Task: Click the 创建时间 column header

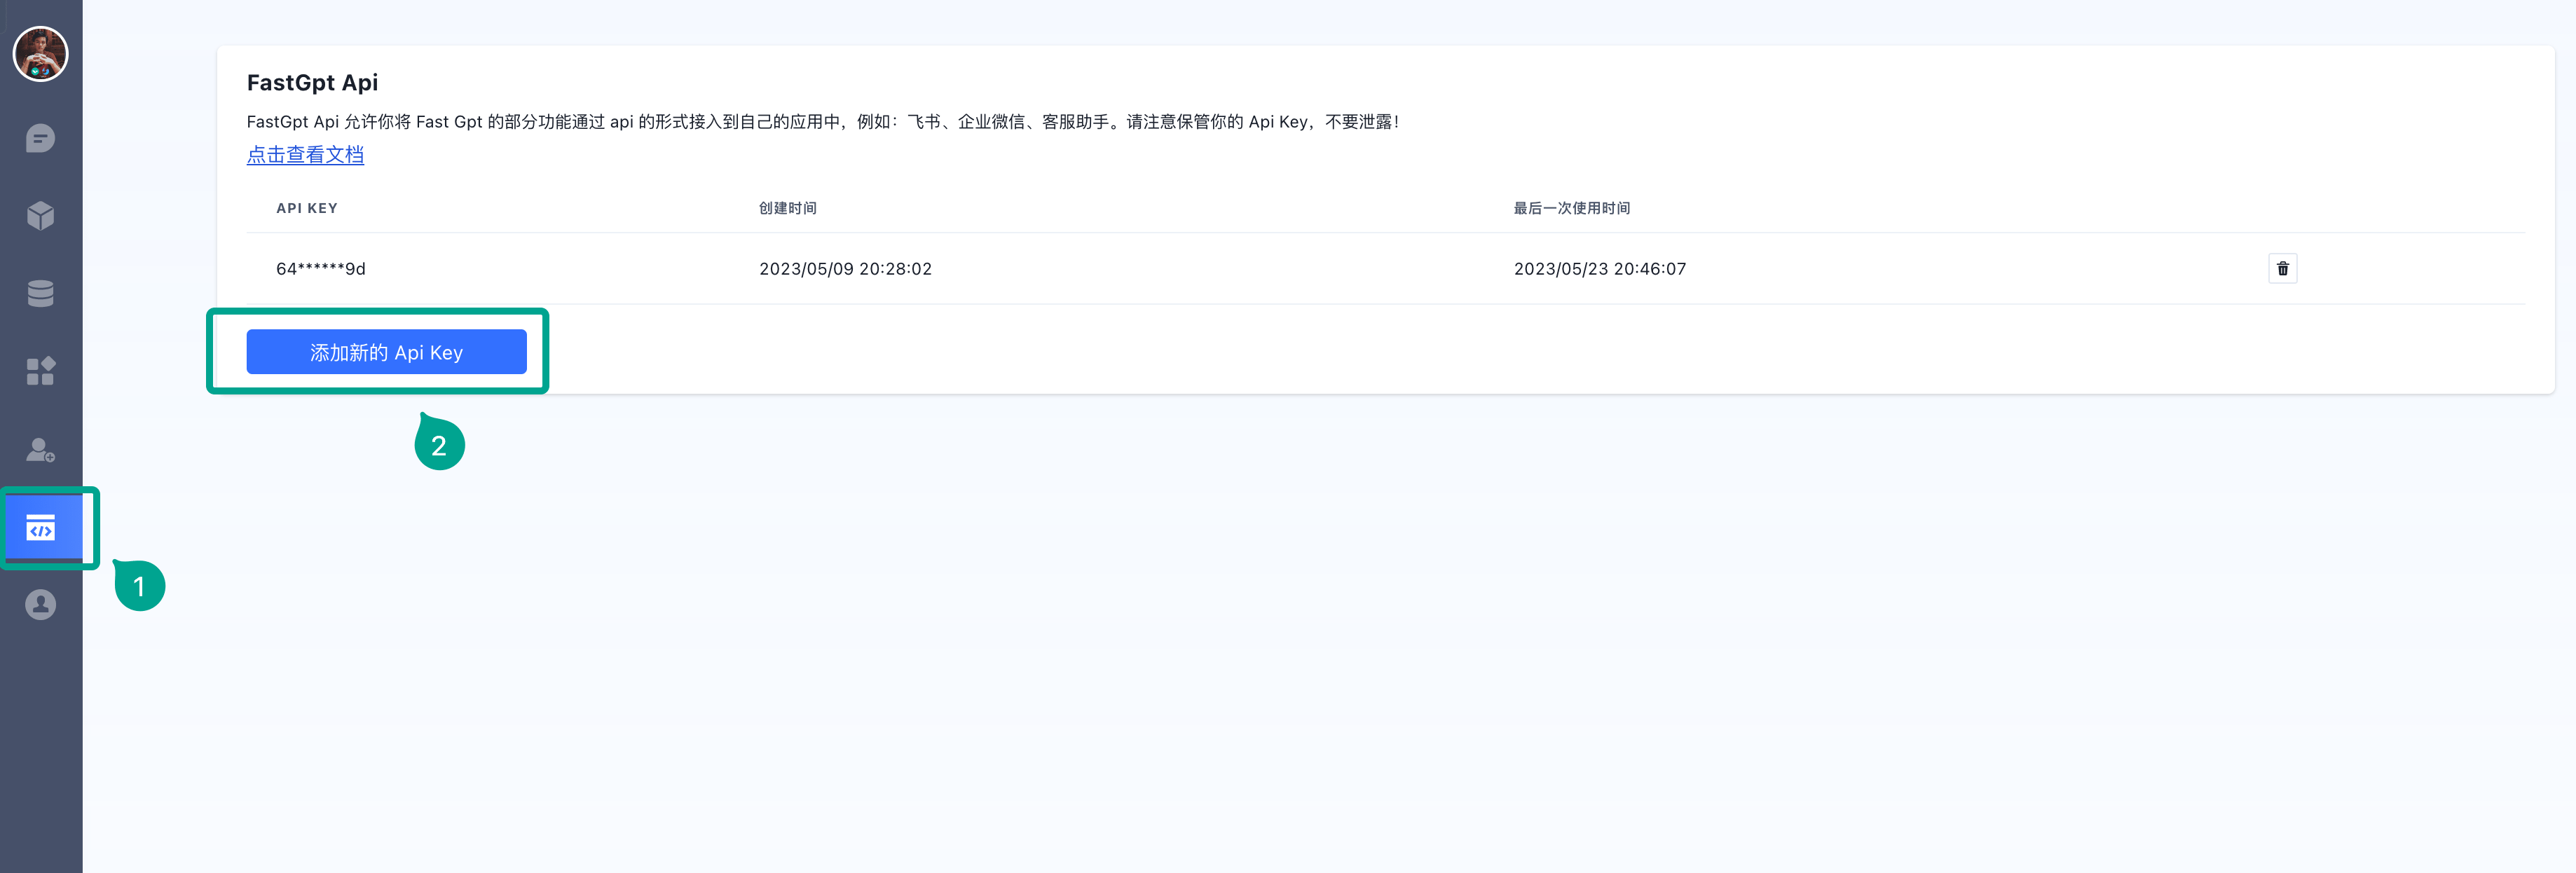Action: [788, 208]
